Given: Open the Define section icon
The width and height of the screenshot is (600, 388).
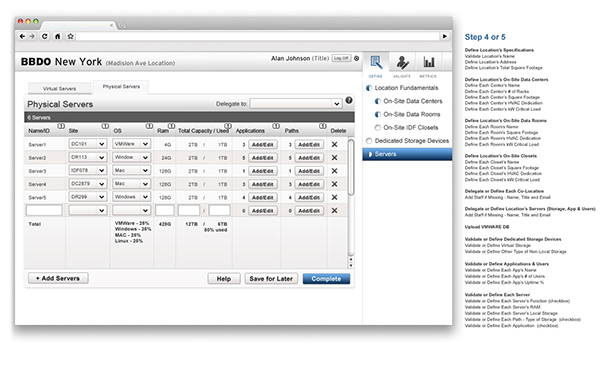Looking at the screenshot, I should coord(376,62).
